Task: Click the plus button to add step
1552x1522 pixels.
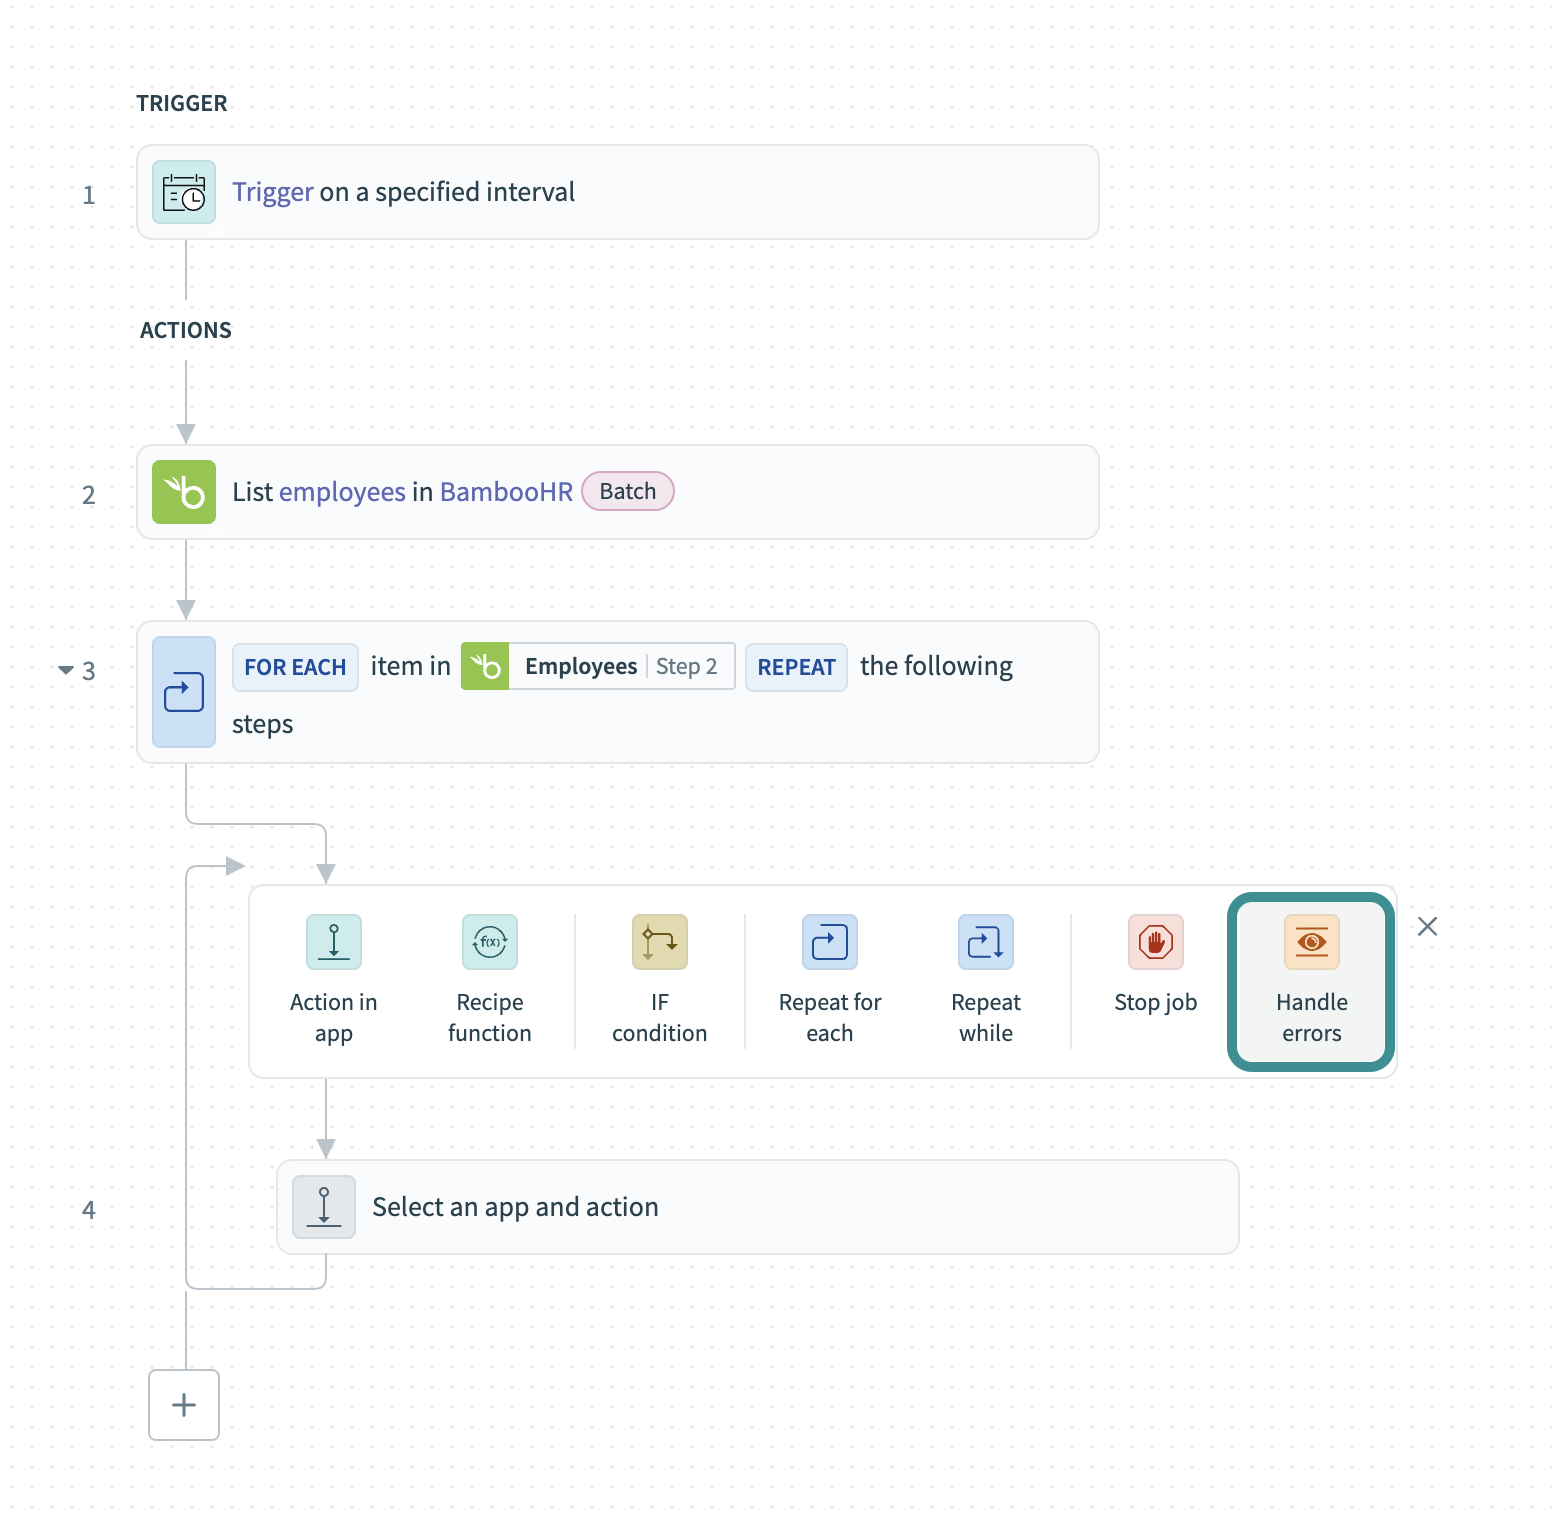Action: (184, 1405)
